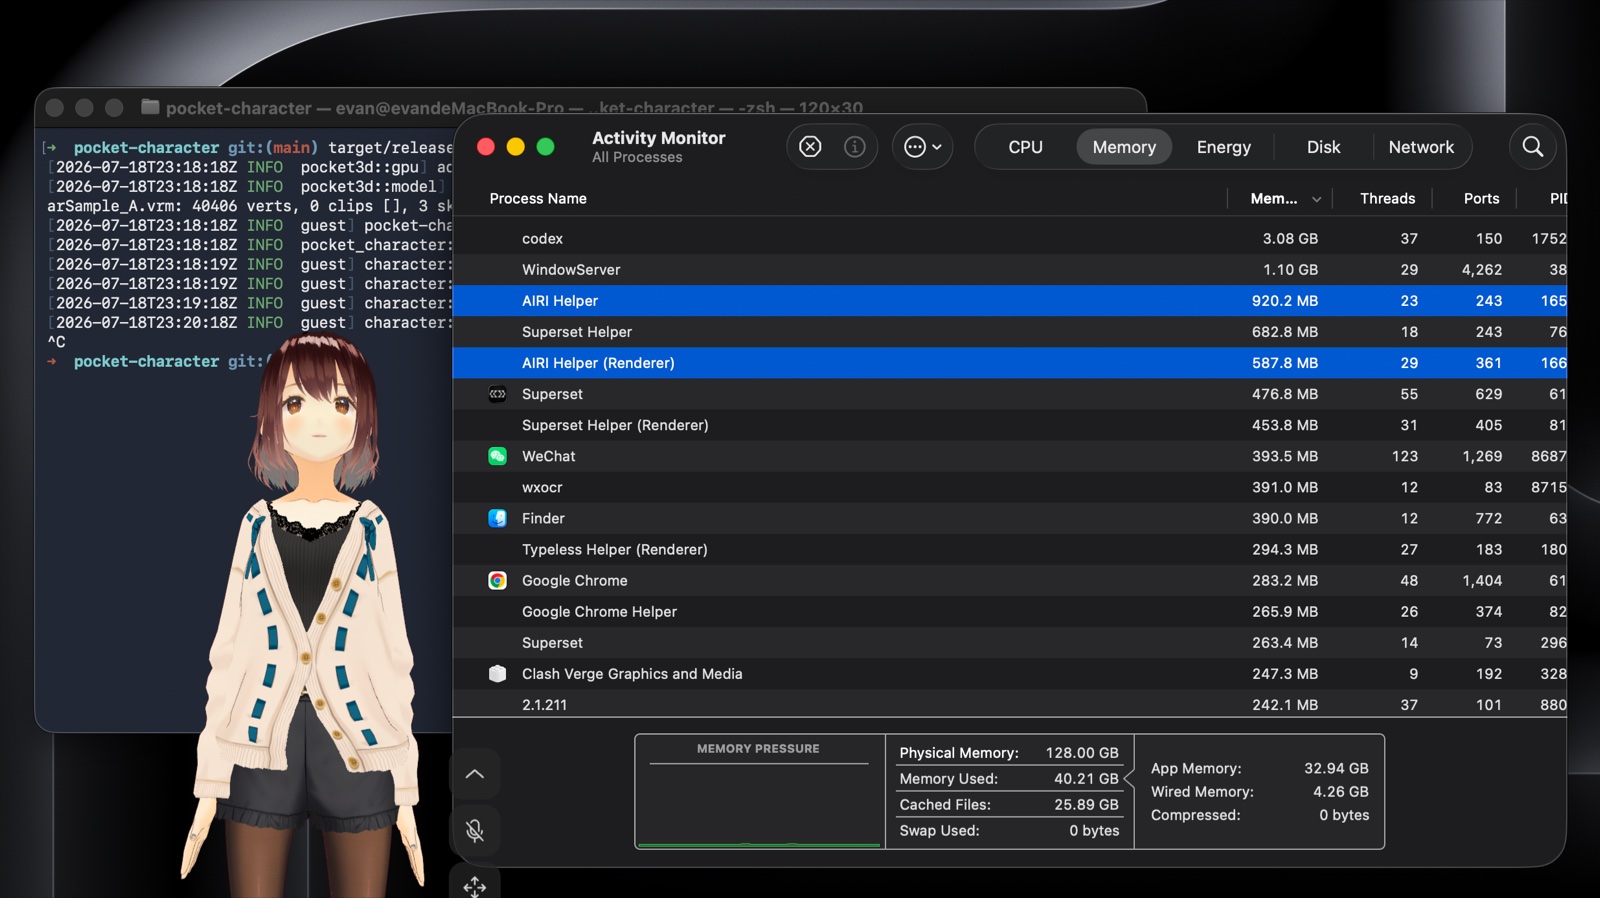Sort by the Ports column header
The height and width of the screenshot is (898, 1600).
pos(1481,199)
